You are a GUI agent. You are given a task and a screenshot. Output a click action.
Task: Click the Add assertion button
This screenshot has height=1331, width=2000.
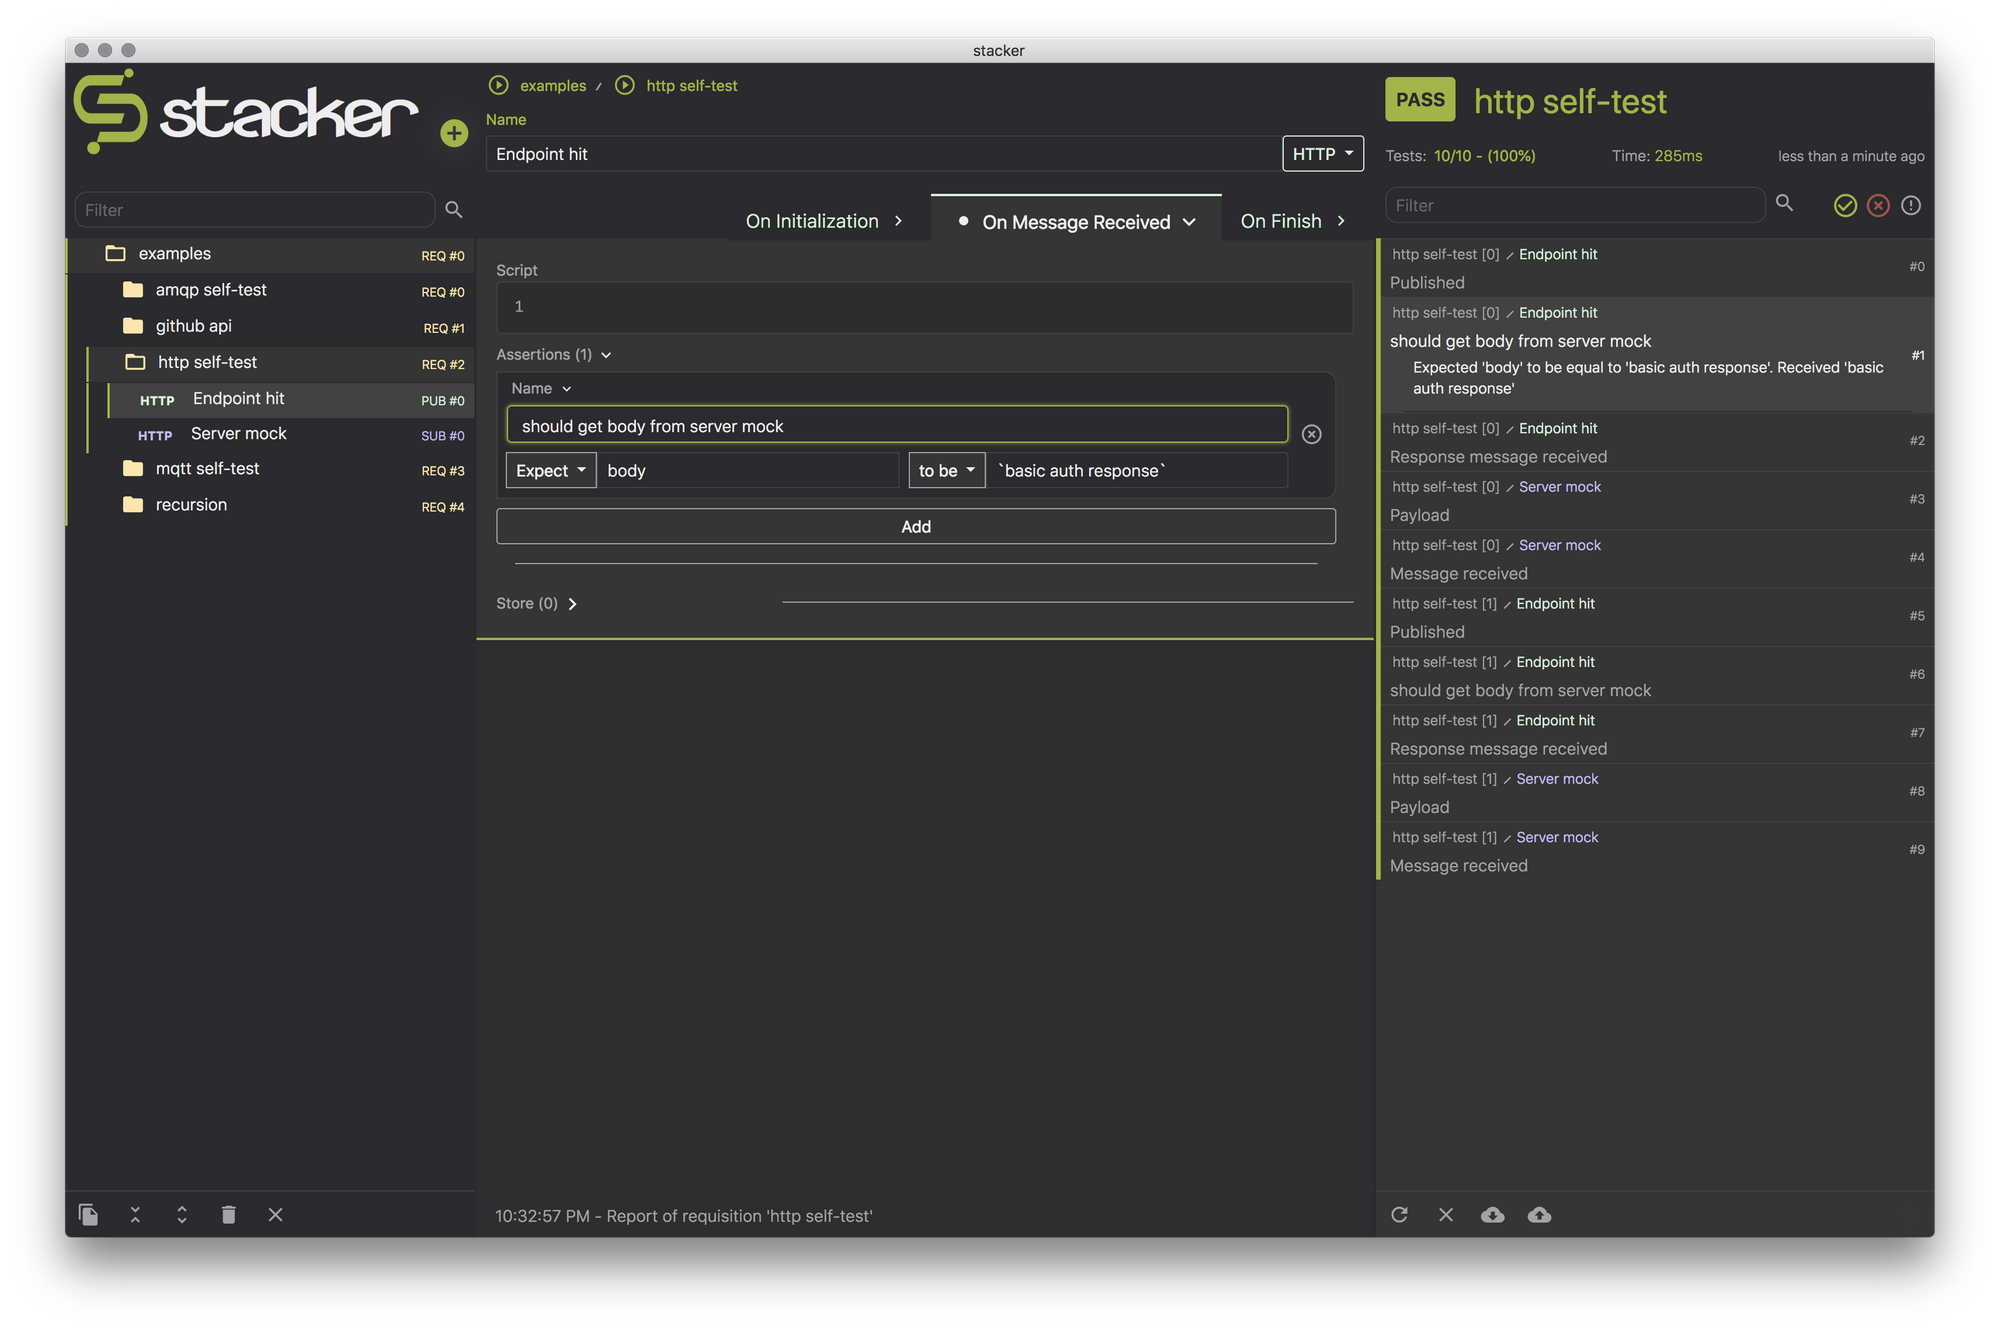click(916, 526)
